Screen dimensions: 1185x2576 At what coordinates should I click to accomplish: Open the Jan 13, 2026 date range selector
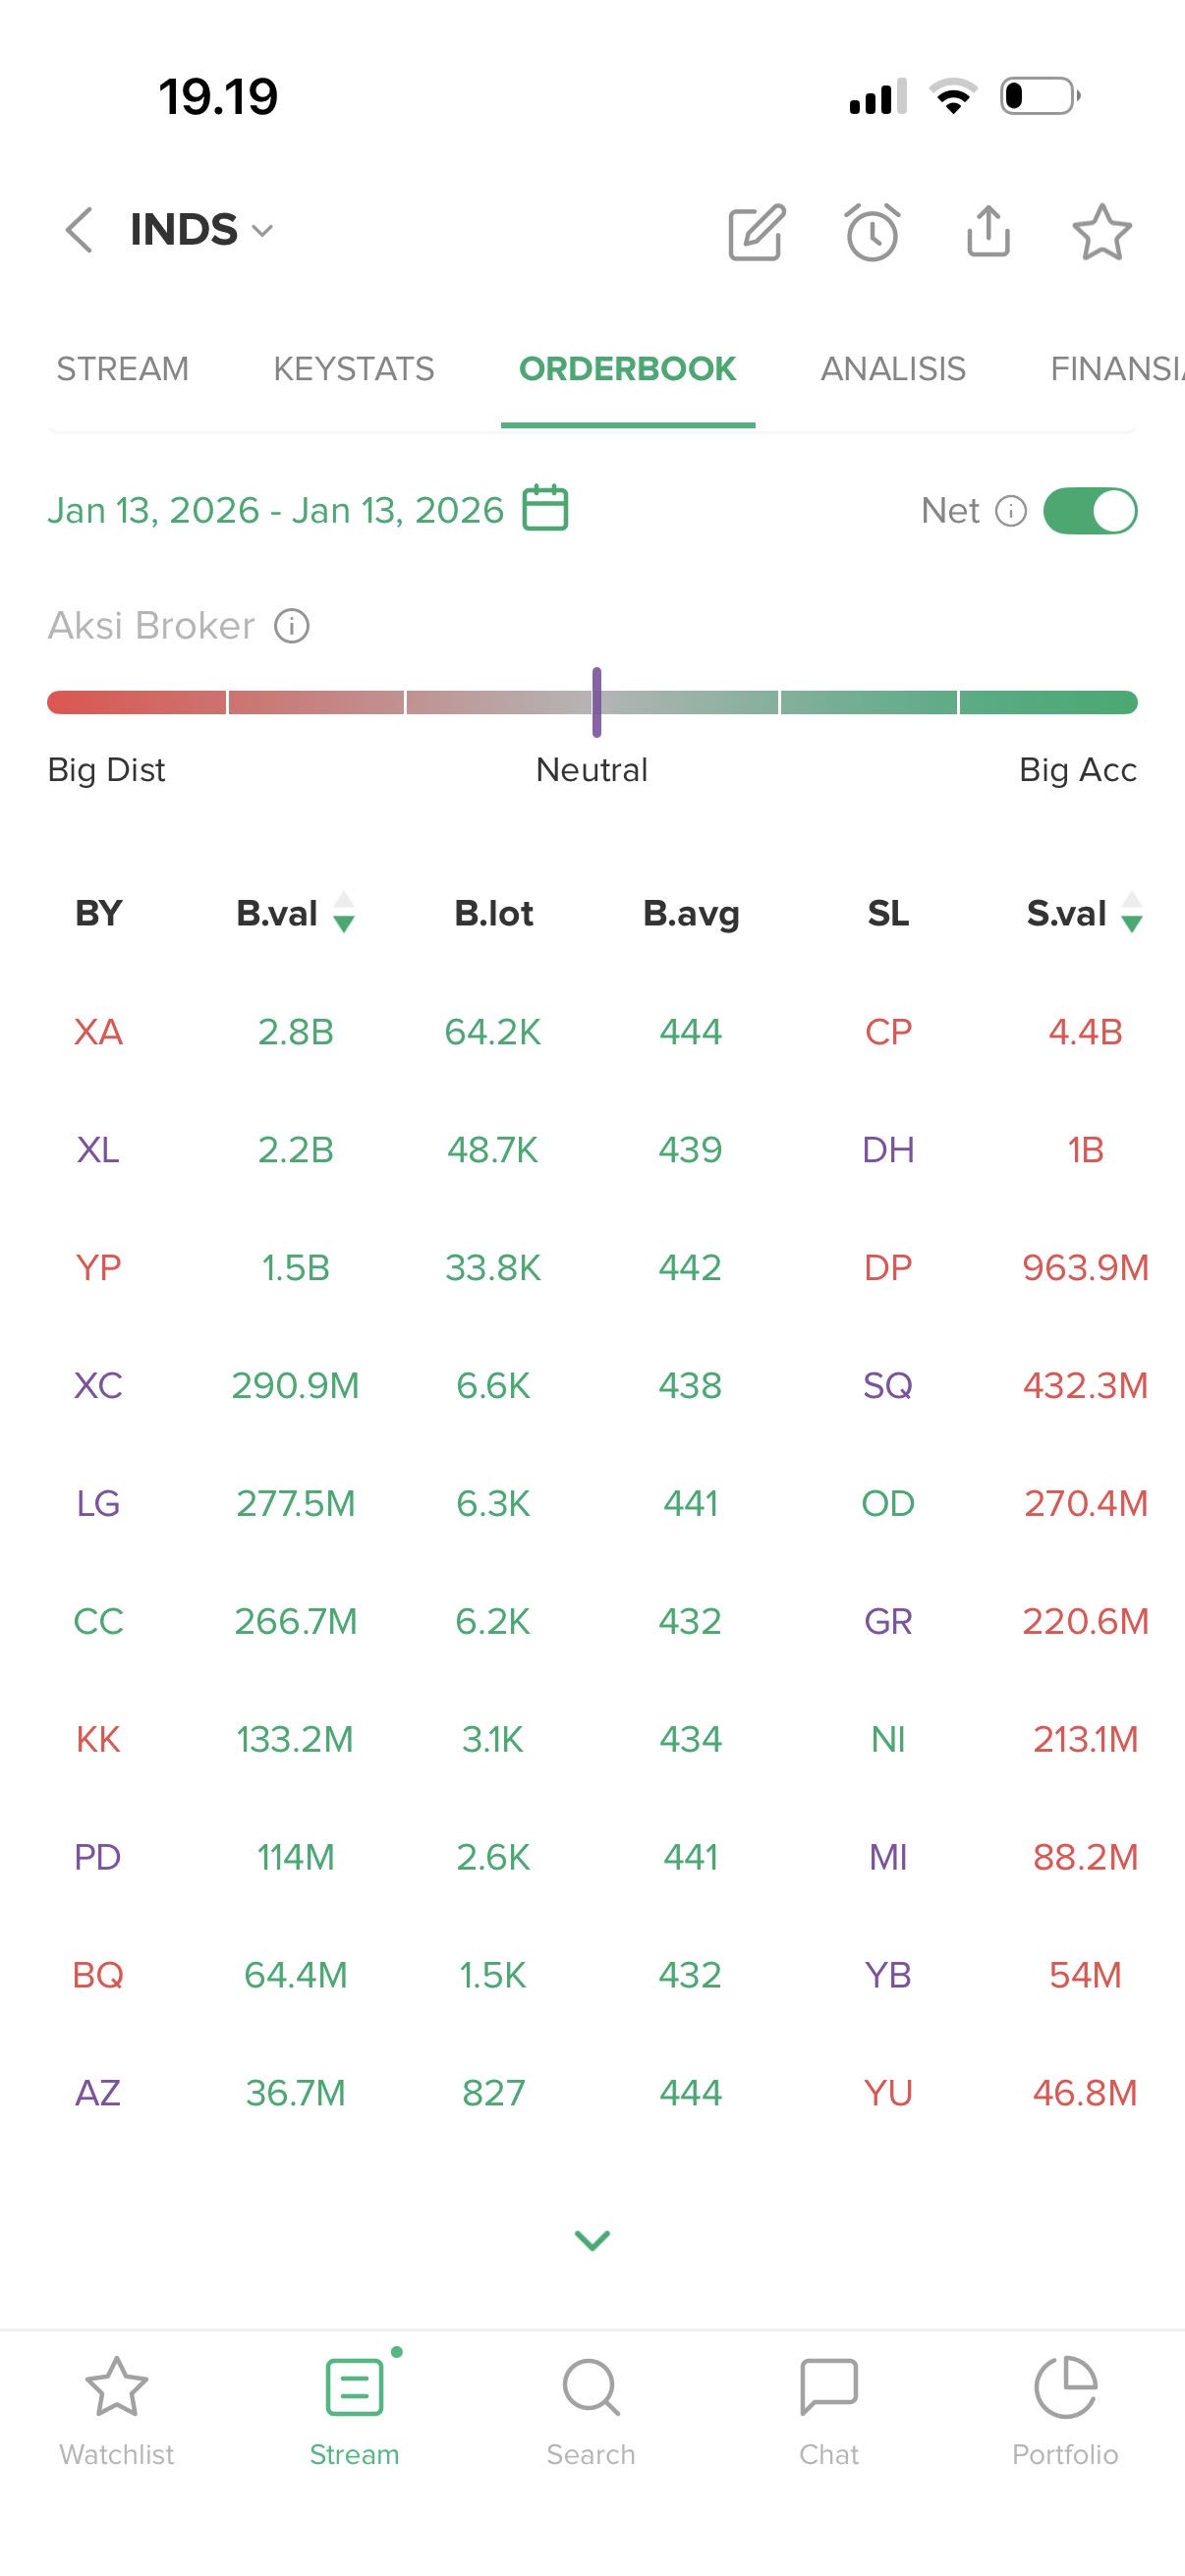coord(276,511)
